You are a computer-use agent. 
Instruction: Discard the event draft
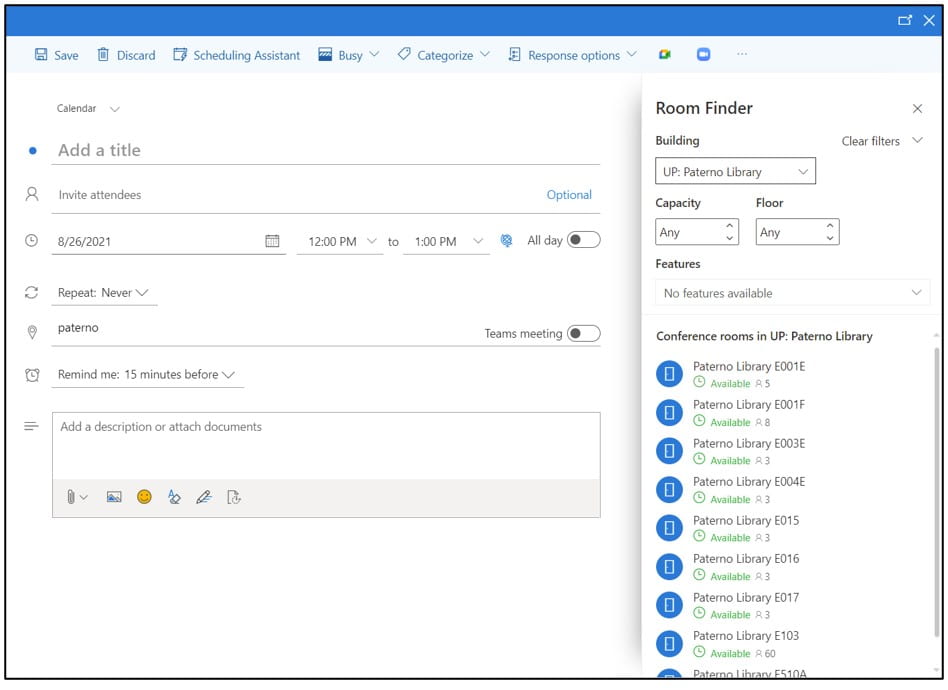point(125,55)
